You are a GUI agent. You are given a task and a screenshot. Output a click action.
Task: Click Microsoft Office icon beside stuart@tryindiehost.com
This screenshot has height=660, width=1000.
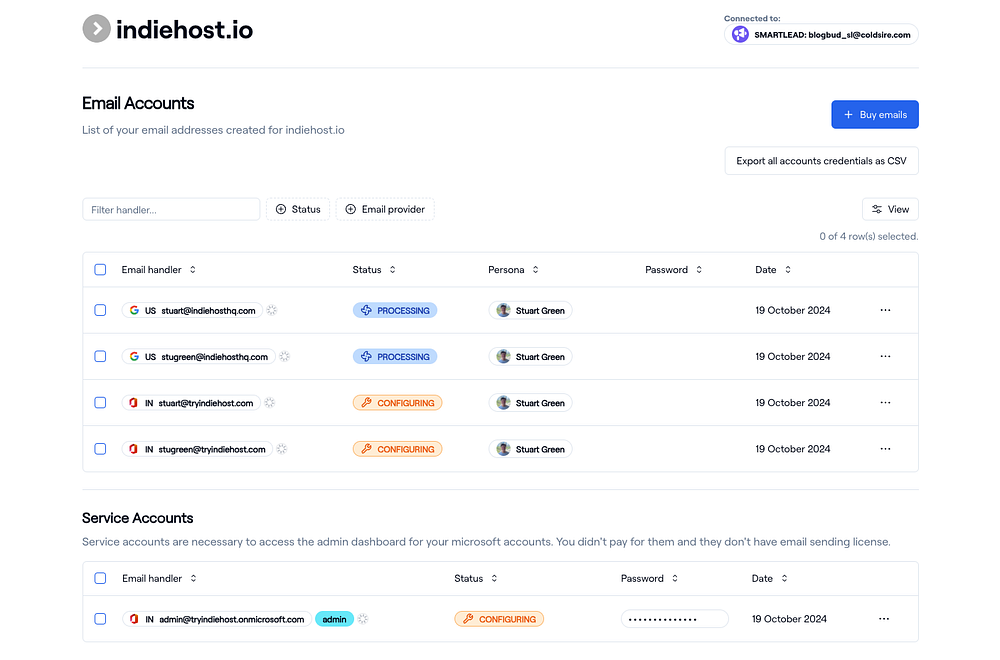point(132,403)
